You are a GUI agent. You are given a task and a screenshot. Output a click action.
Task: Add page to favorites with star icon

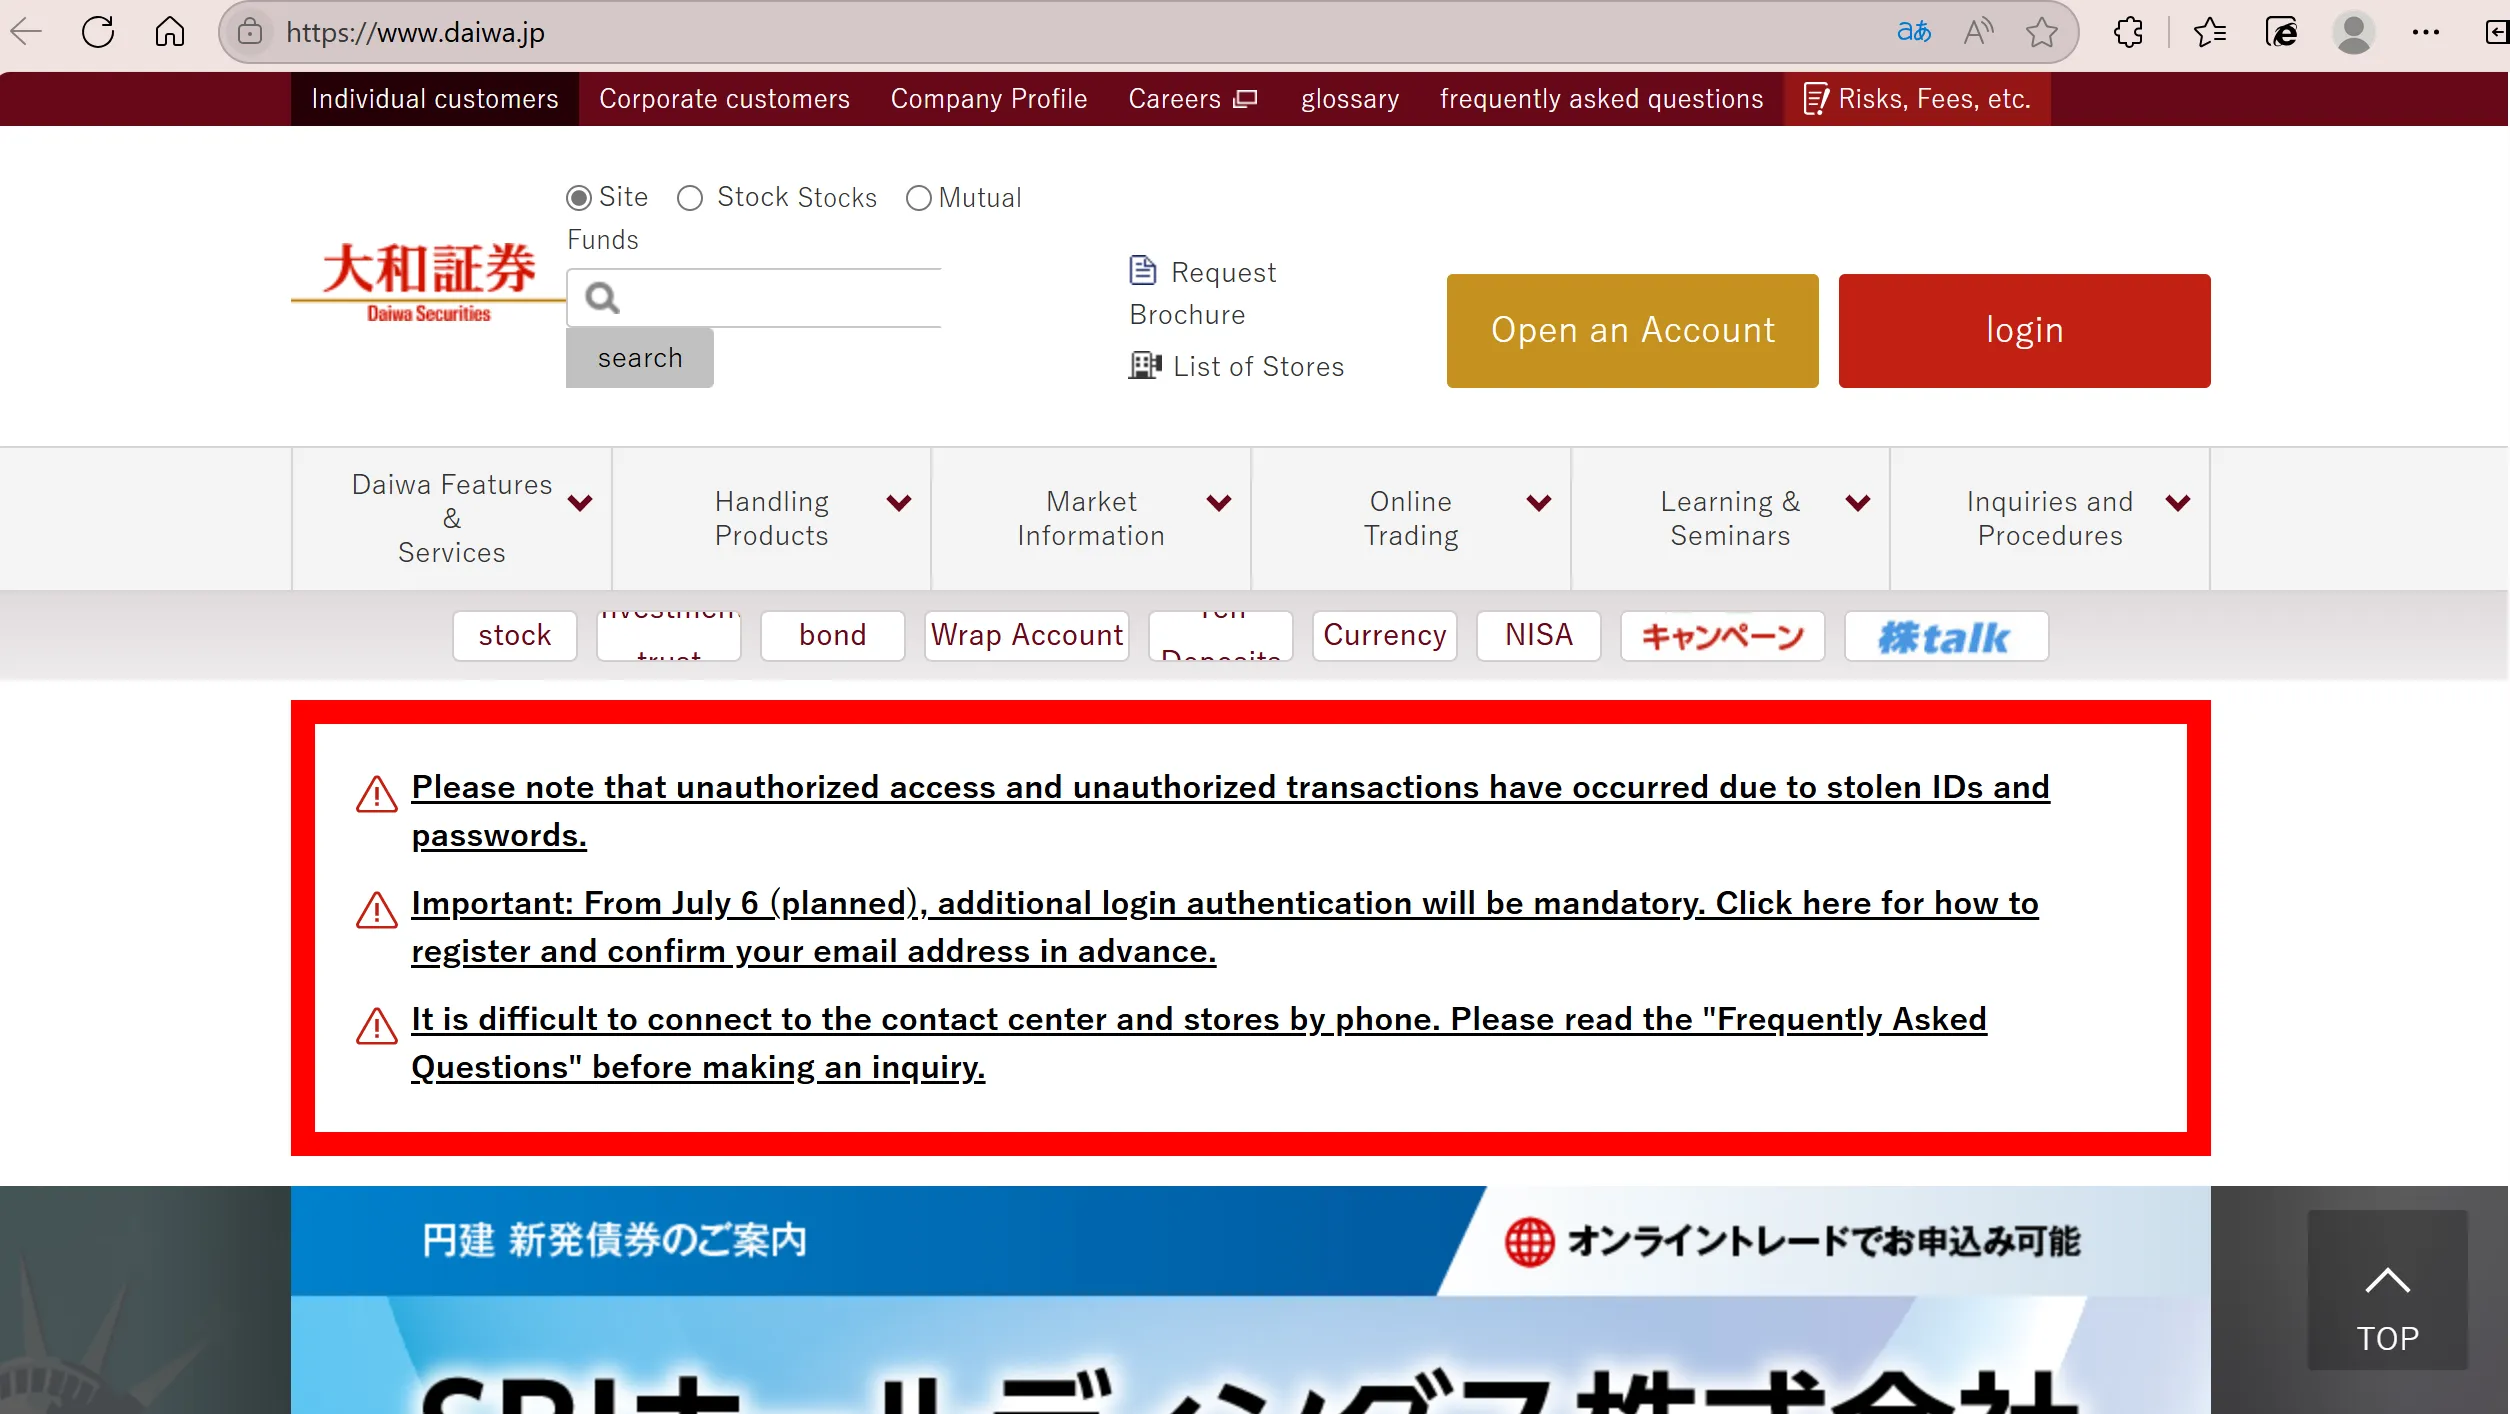point(2042,32)
